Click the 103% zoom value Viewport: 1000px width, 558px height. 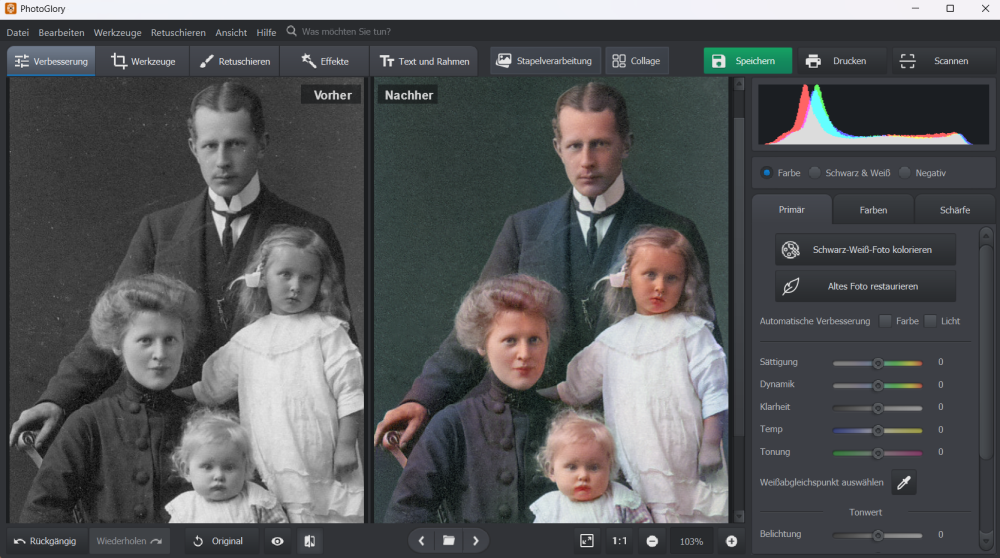coord(691,541)
